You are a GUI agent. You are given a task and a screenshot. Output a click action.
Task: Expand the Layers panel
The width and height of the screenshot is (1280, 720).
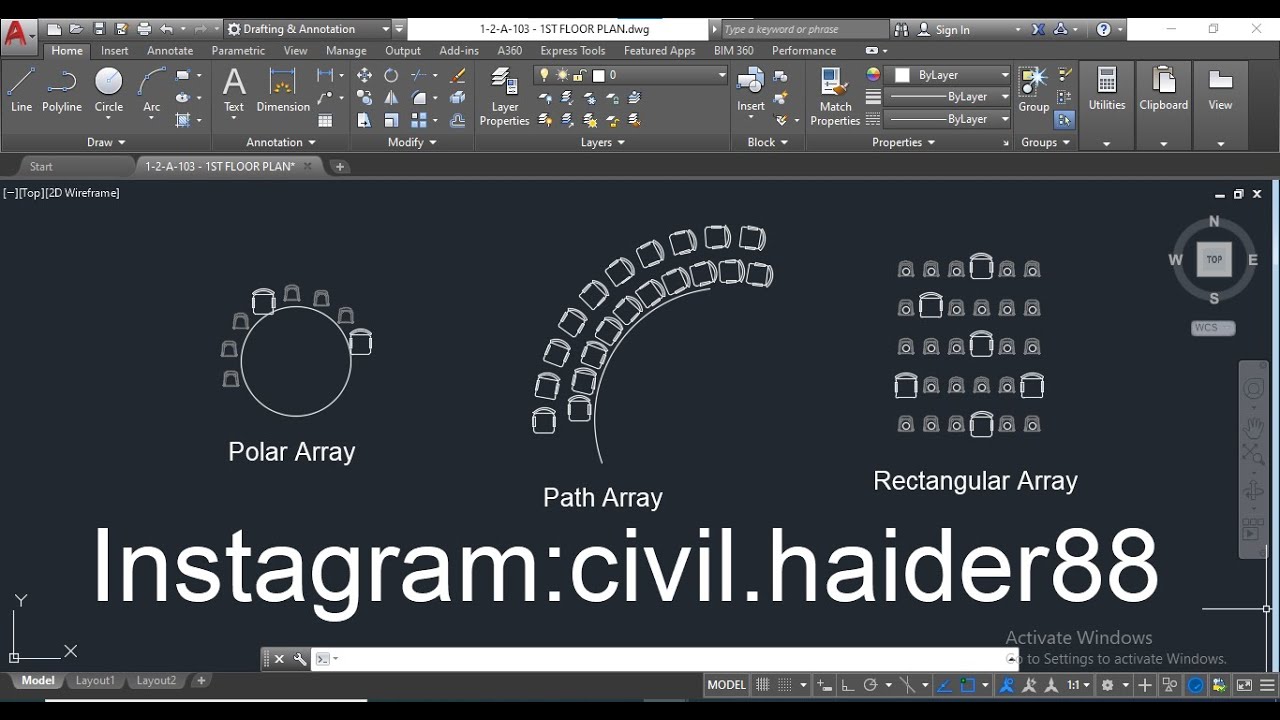coord(602,142)
